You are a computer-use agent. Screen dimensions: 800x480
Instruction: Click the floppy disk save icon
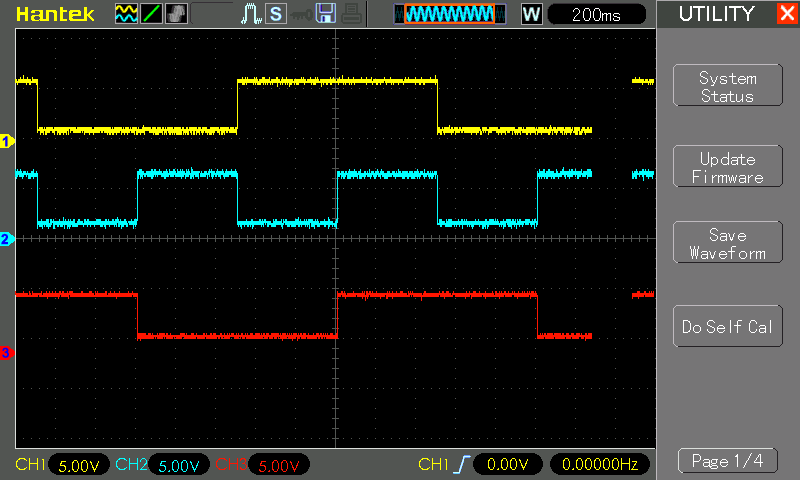[325, 14]
